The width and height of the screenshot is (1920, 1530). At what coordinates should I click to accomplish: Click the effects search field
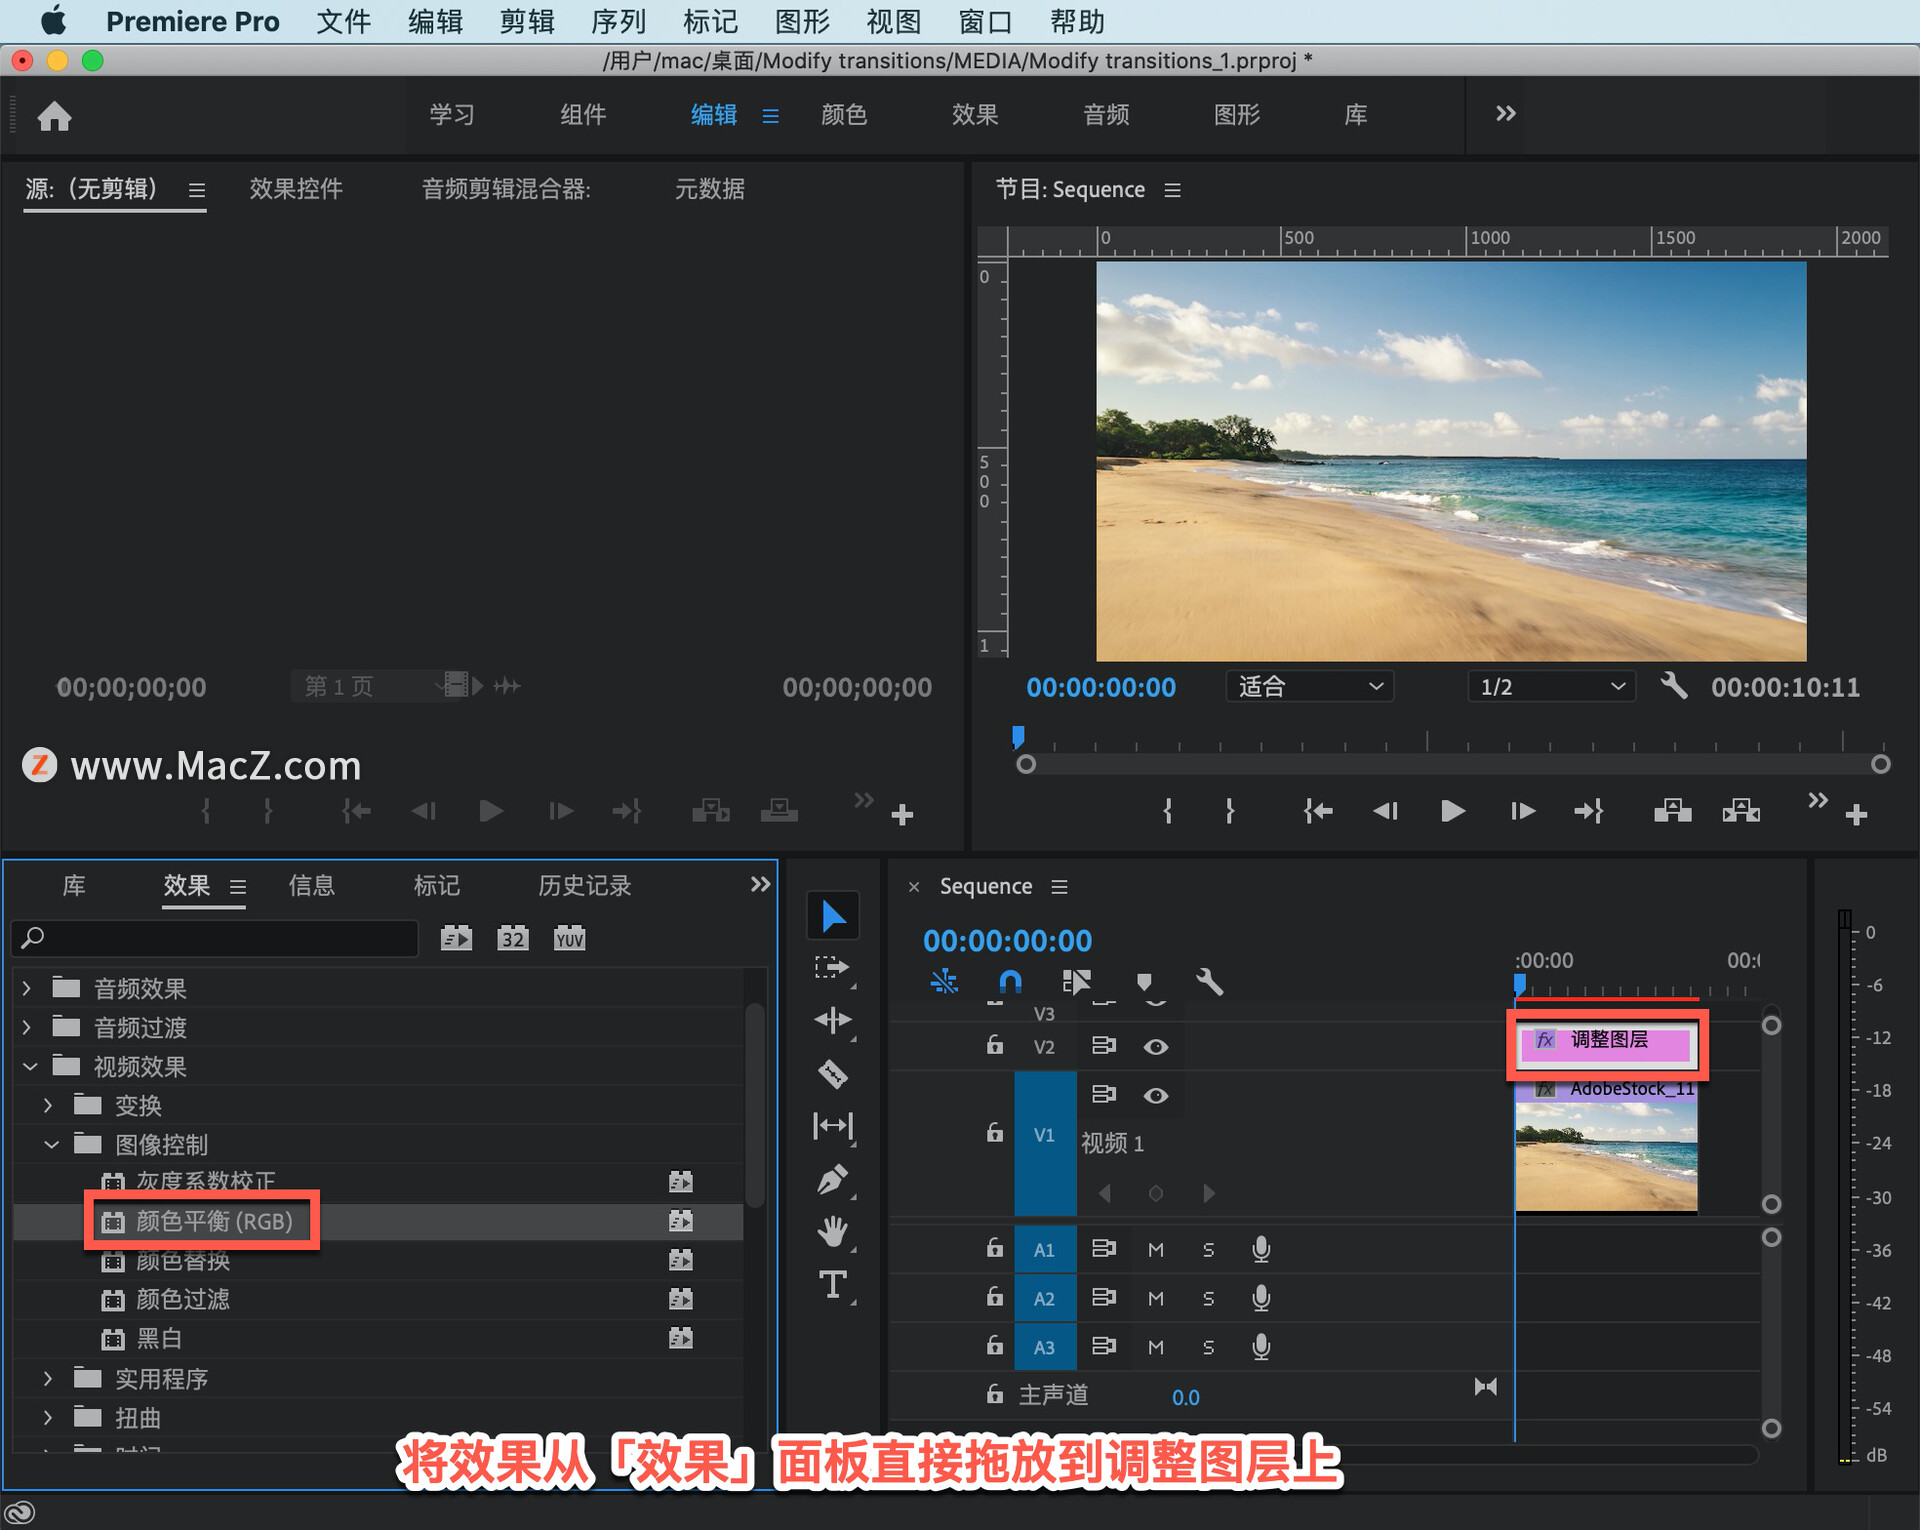click(x=215, y=937)
